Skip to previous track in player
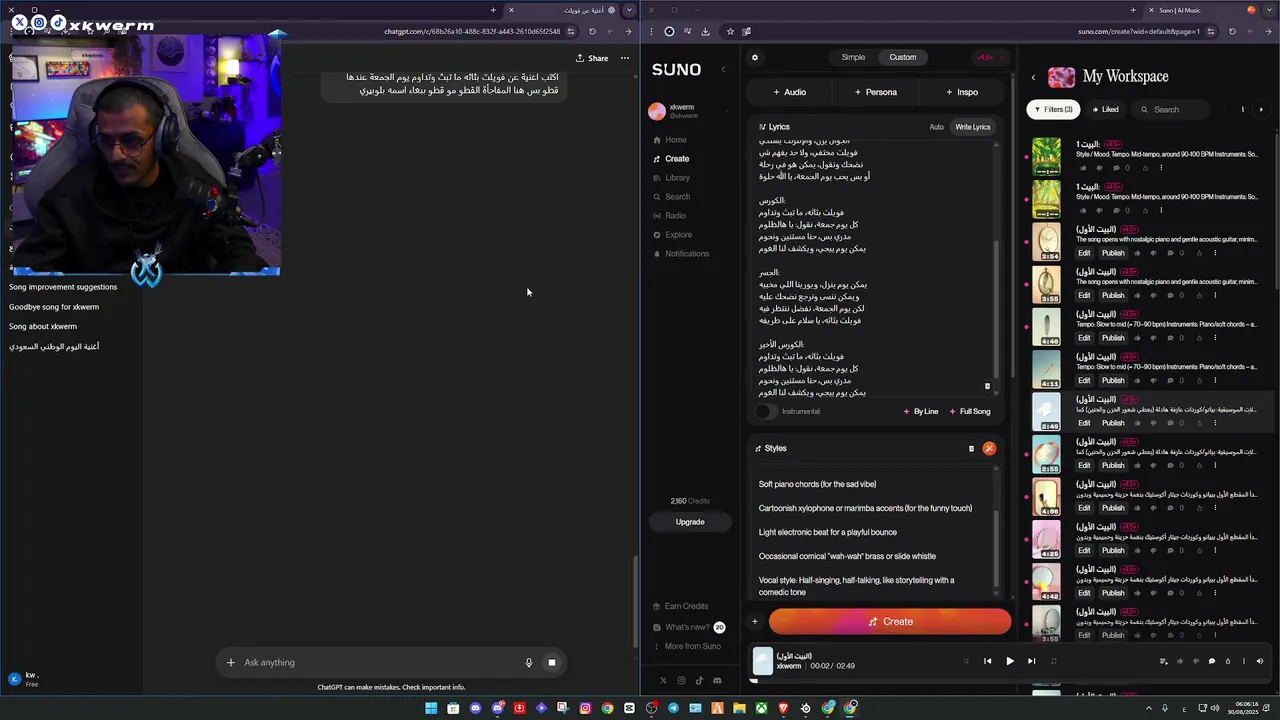 point(987,661)
